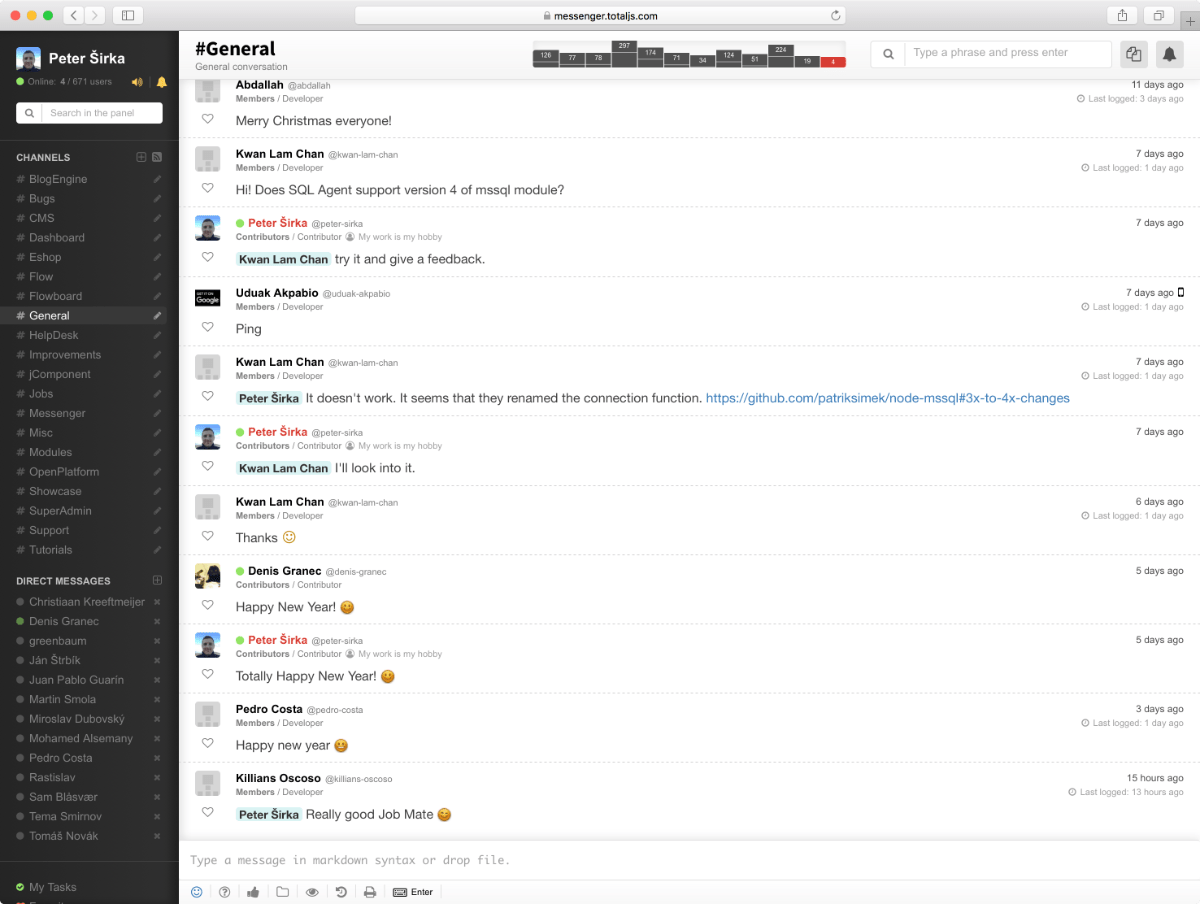Reload the page in Safari
Image resolution: width=1200 pixels, height=904 pixels.
(835, 16)
